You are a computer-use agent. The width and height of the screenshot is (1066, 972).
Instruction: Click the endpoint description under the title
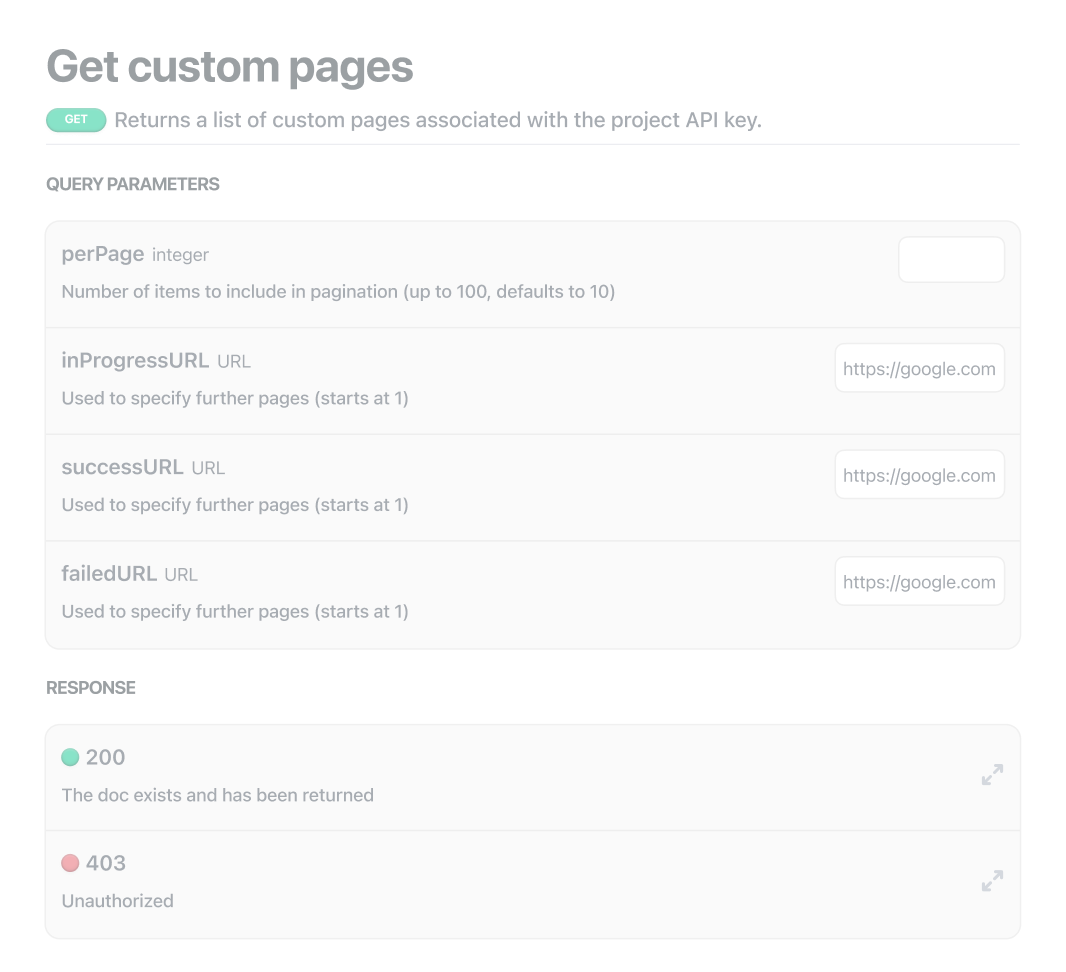437,120
